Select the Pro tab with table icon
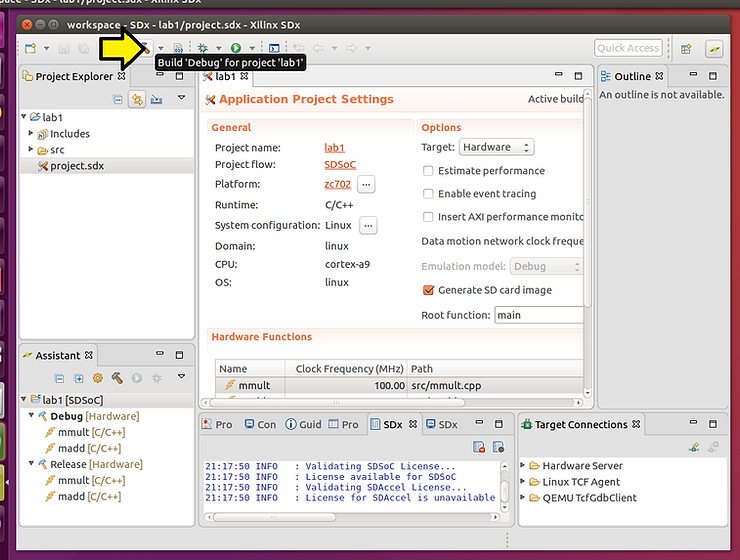This screenshot has width=740, height=560. point(344,424)
